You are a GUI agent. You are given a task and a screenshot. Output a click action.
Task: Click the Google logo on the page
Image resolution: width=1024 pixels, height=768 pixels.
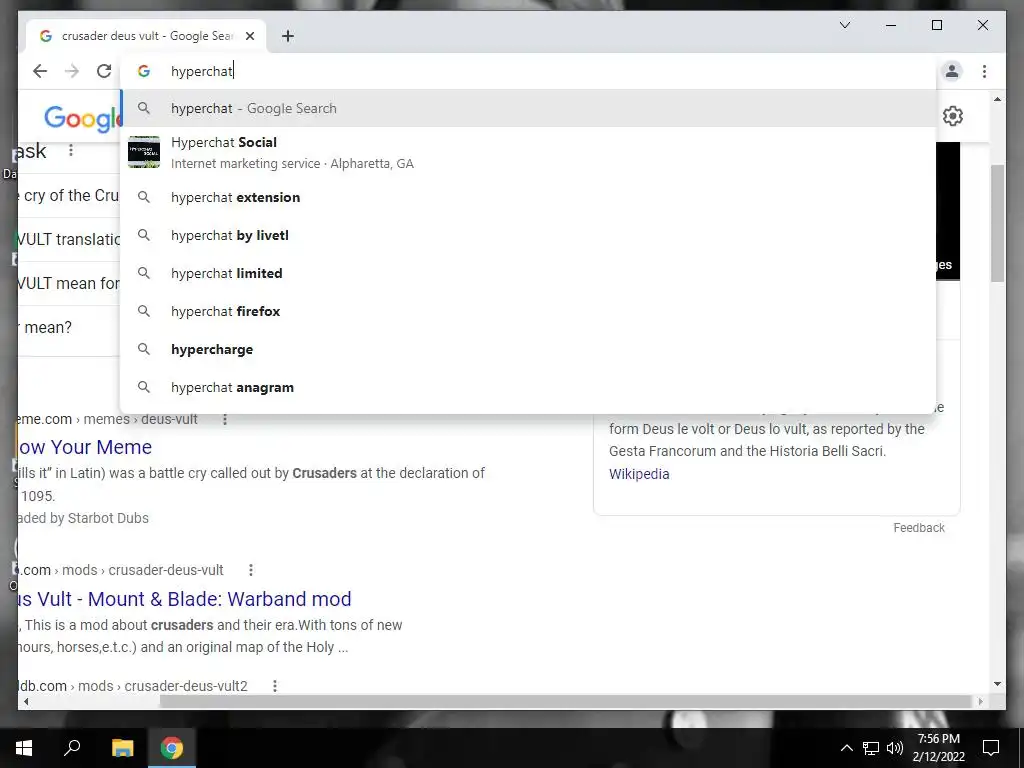tap(82, 118)
